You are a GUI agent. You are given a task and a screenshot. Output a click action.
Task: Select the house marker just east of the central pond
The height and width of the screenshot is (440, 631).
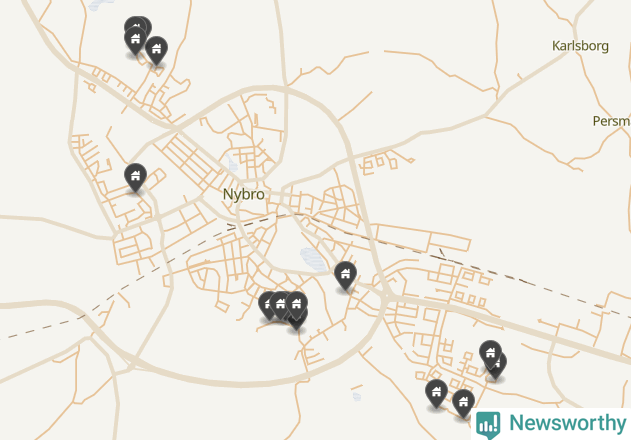pos(345,275)
